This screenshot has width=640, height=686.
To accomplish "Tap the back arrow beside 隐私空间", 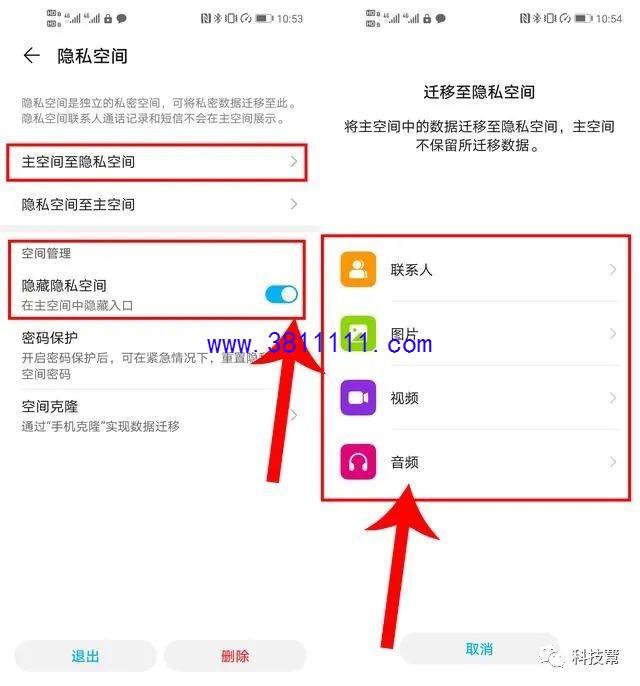I will coord(31,56).
